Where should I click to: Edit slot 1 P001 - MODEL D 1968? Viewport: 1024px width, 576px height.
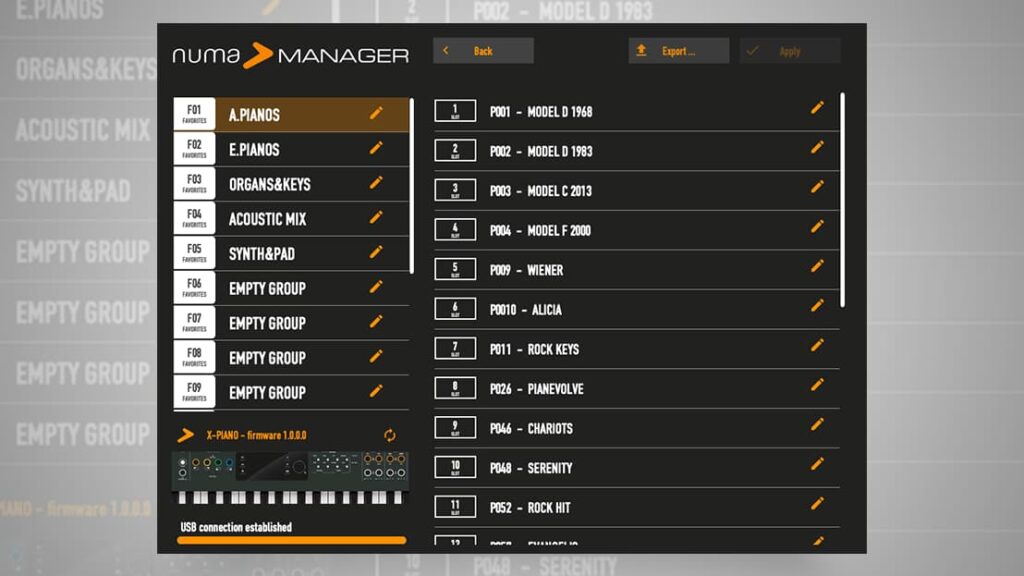coord(817,108)
